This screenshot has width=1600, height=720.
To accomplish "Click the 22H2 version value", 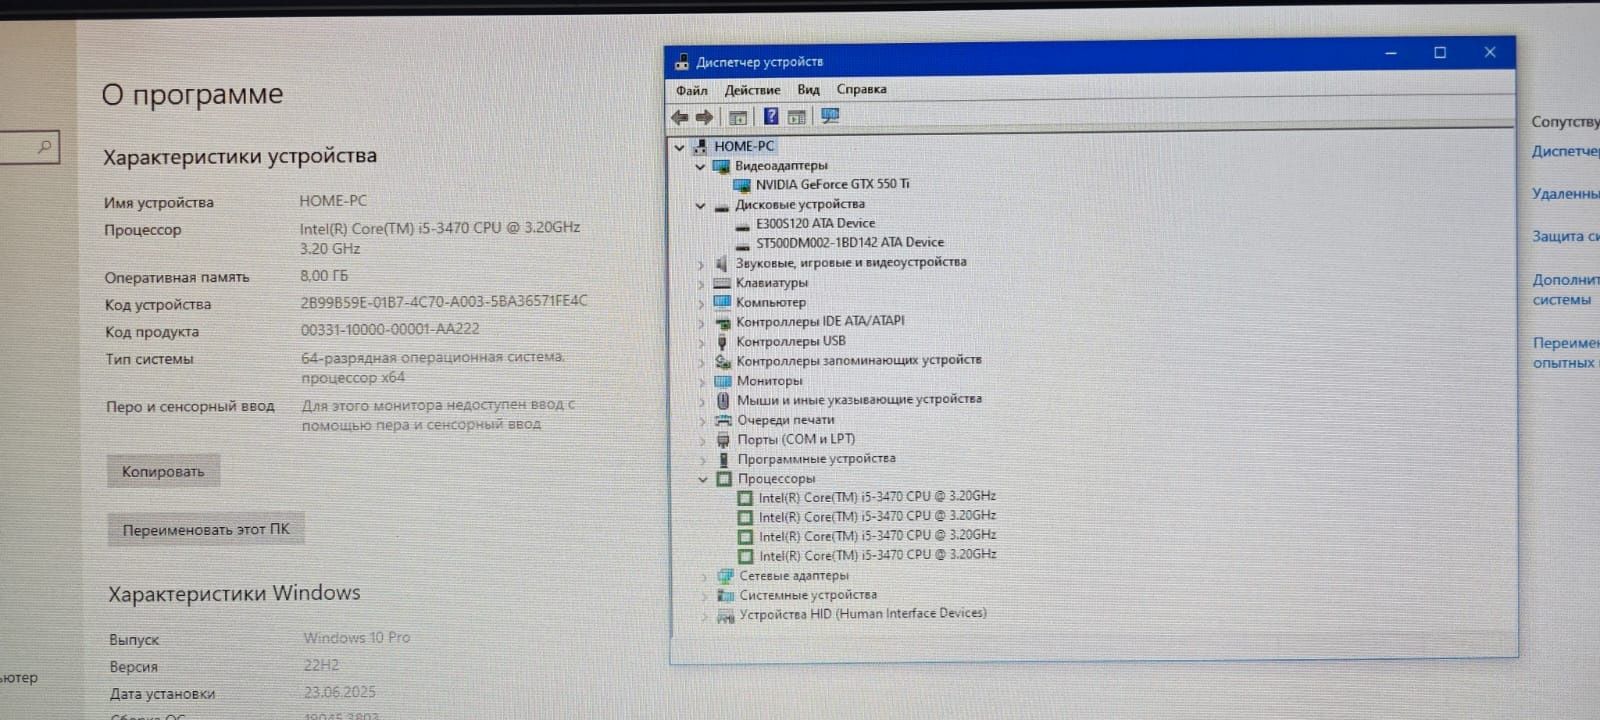I will (x=321, y=665).
